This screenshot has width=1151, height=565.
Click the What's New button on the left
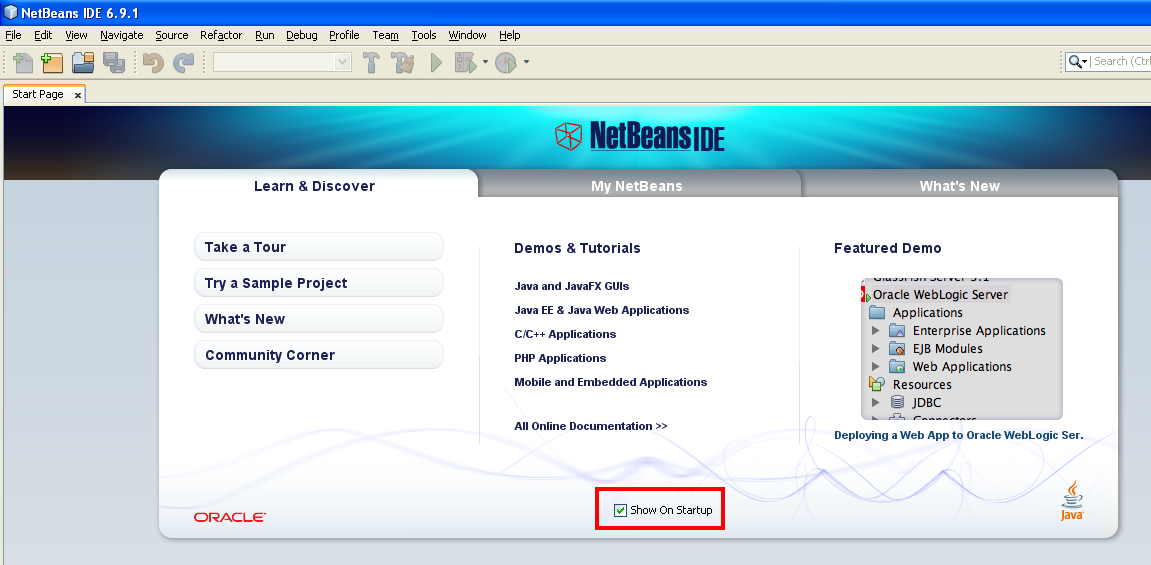pos(319,318)
